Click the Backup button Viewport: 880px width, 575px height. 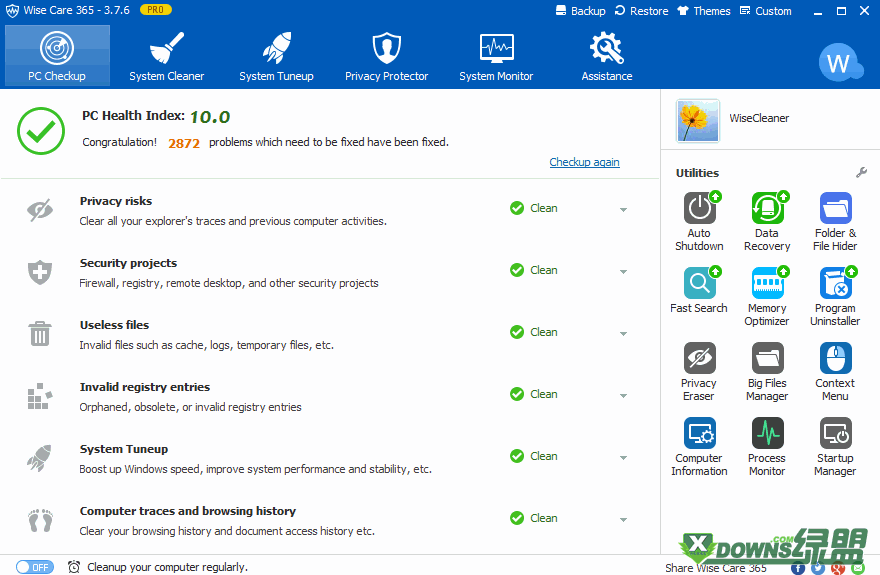(580, 11)
